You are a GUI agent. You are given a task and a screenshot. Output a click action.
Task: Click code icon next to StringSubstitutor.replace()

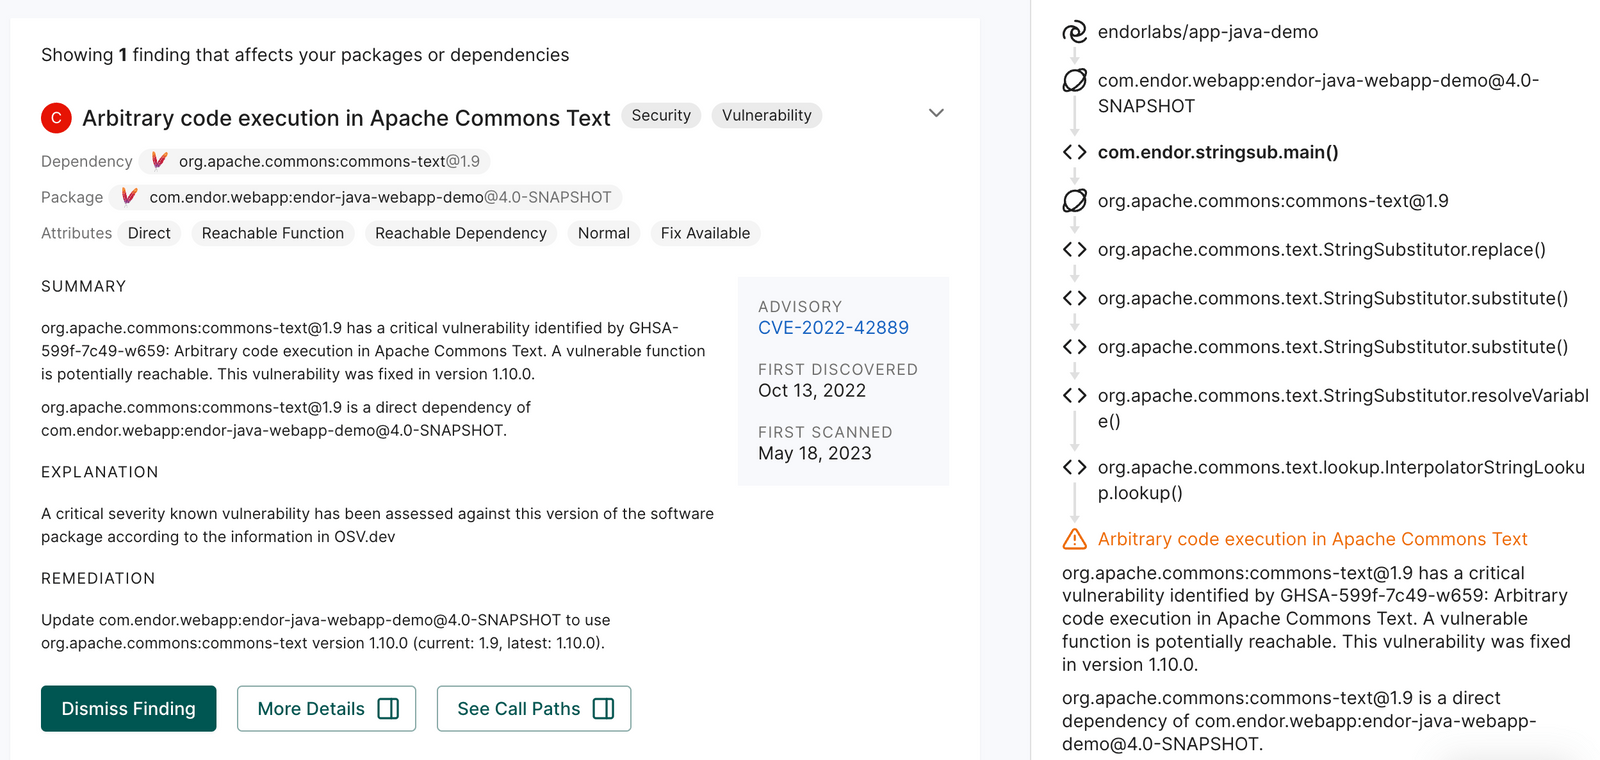(x=1074, y=250)
